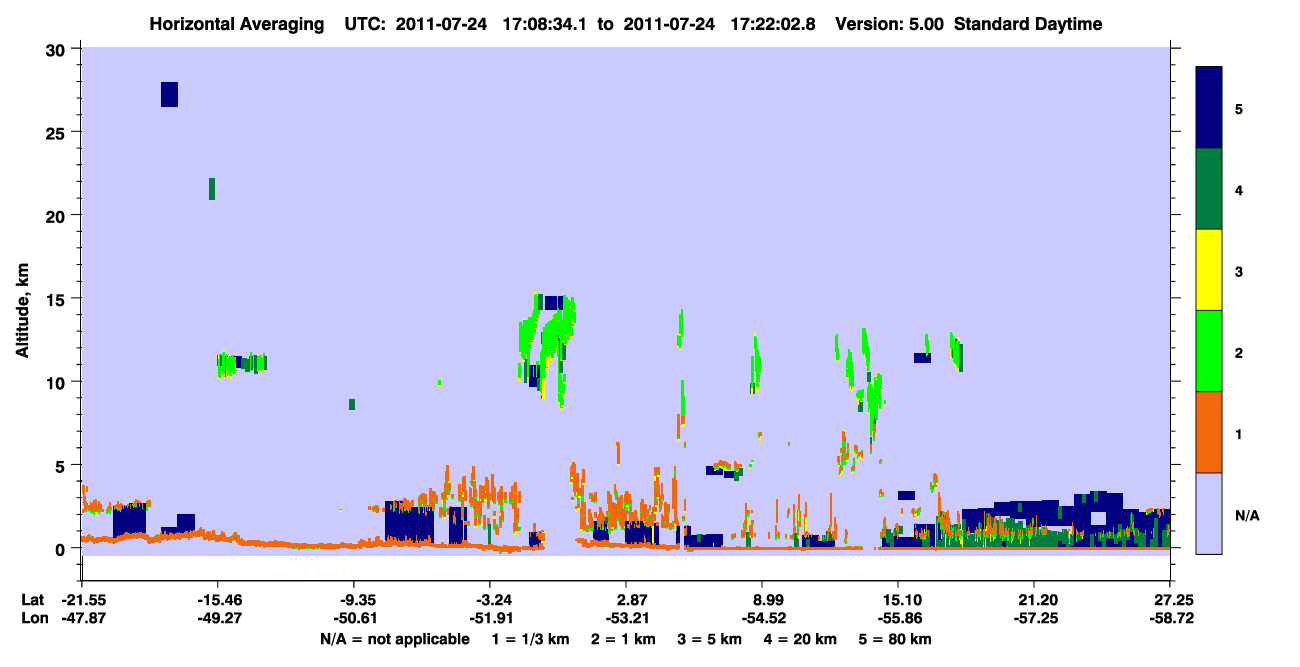Viewport: 1300px width, 667px height.
Task: Click the longitude value '-47.87'
Action: coord(82,619)
